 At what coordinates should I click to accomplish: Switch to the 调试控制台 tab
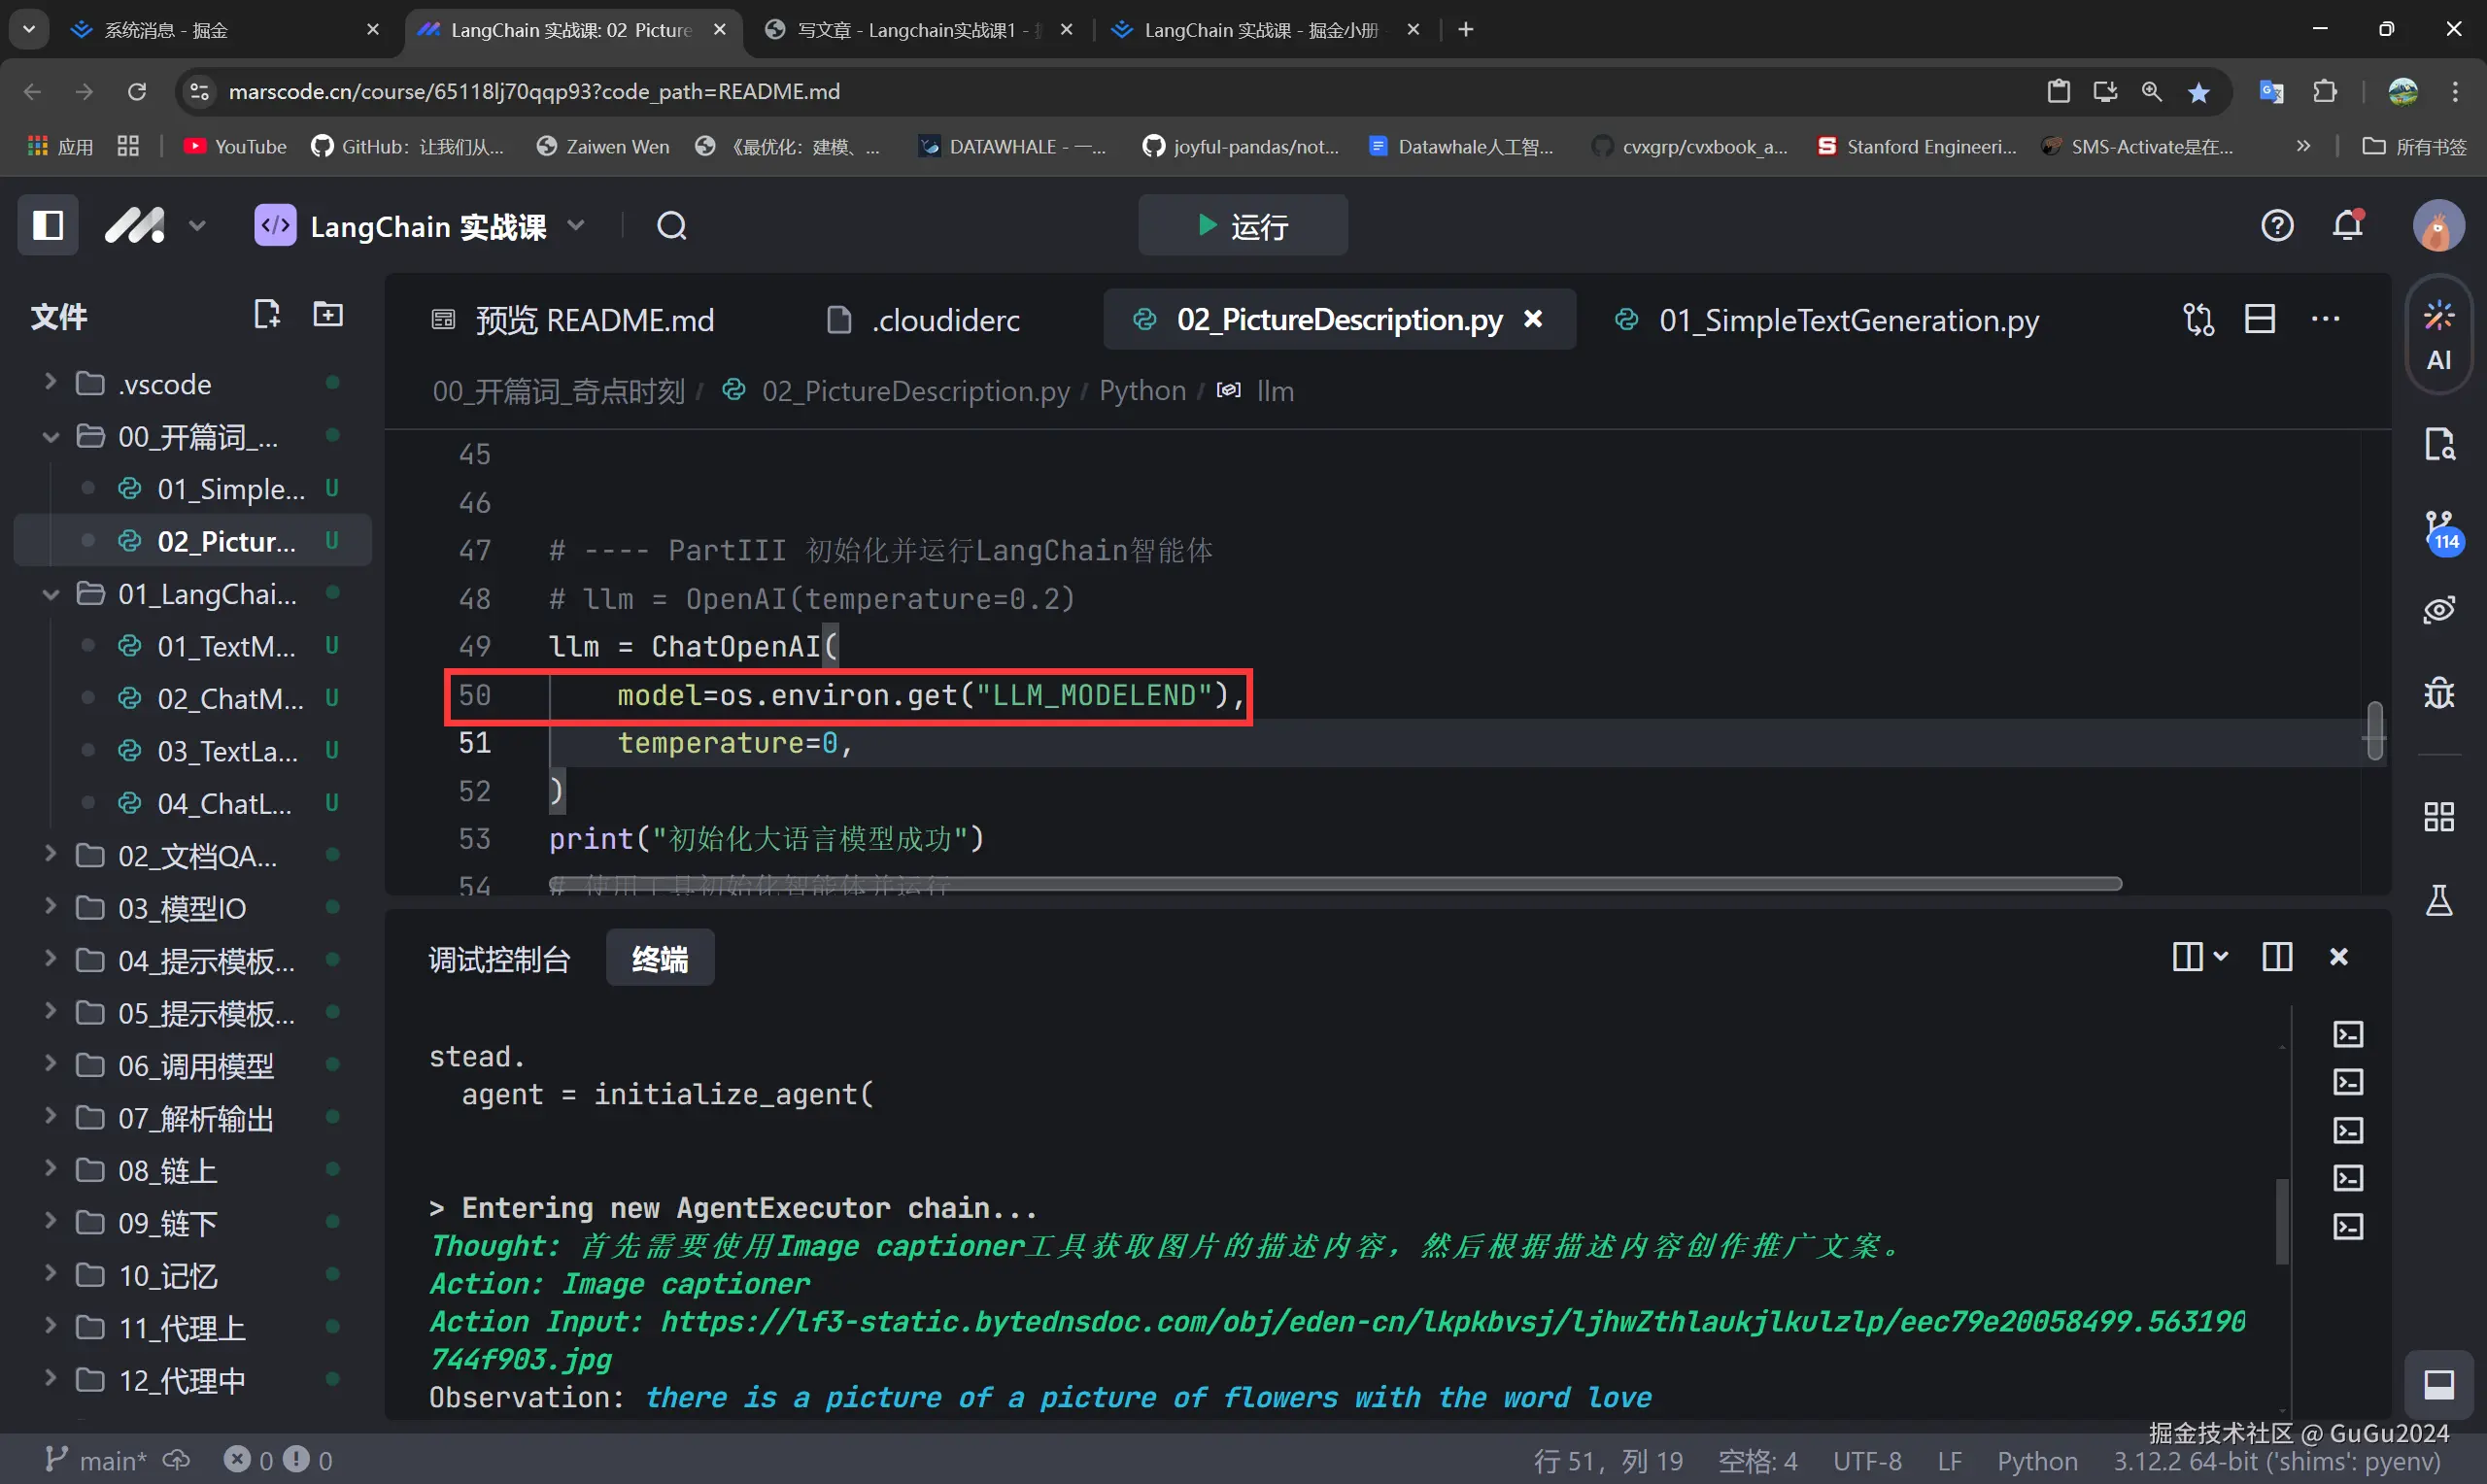point(499,959)
